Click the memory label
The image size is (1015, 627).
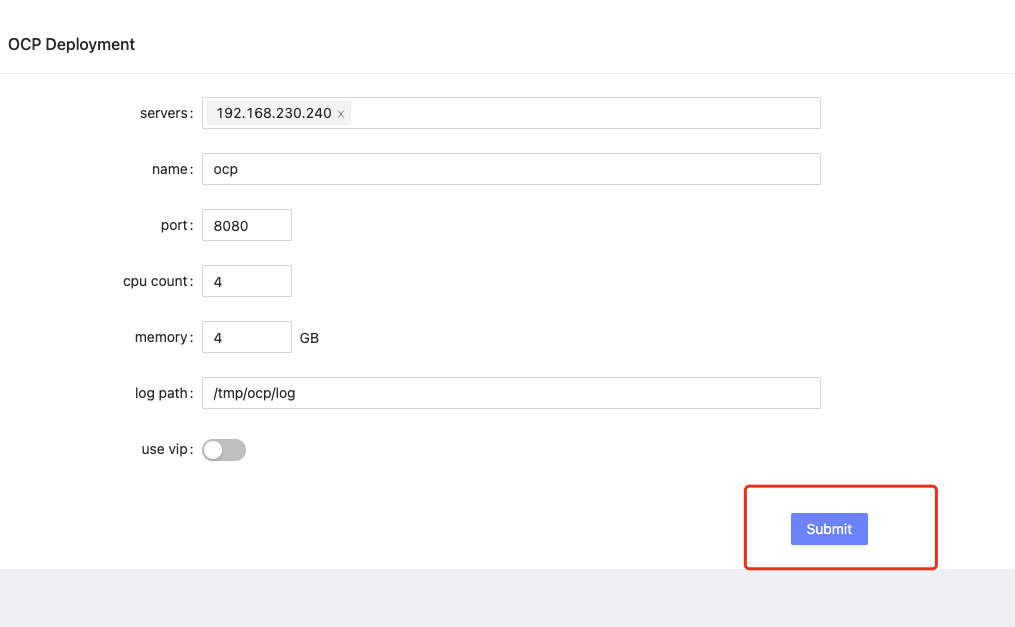(x=164, y=337)
